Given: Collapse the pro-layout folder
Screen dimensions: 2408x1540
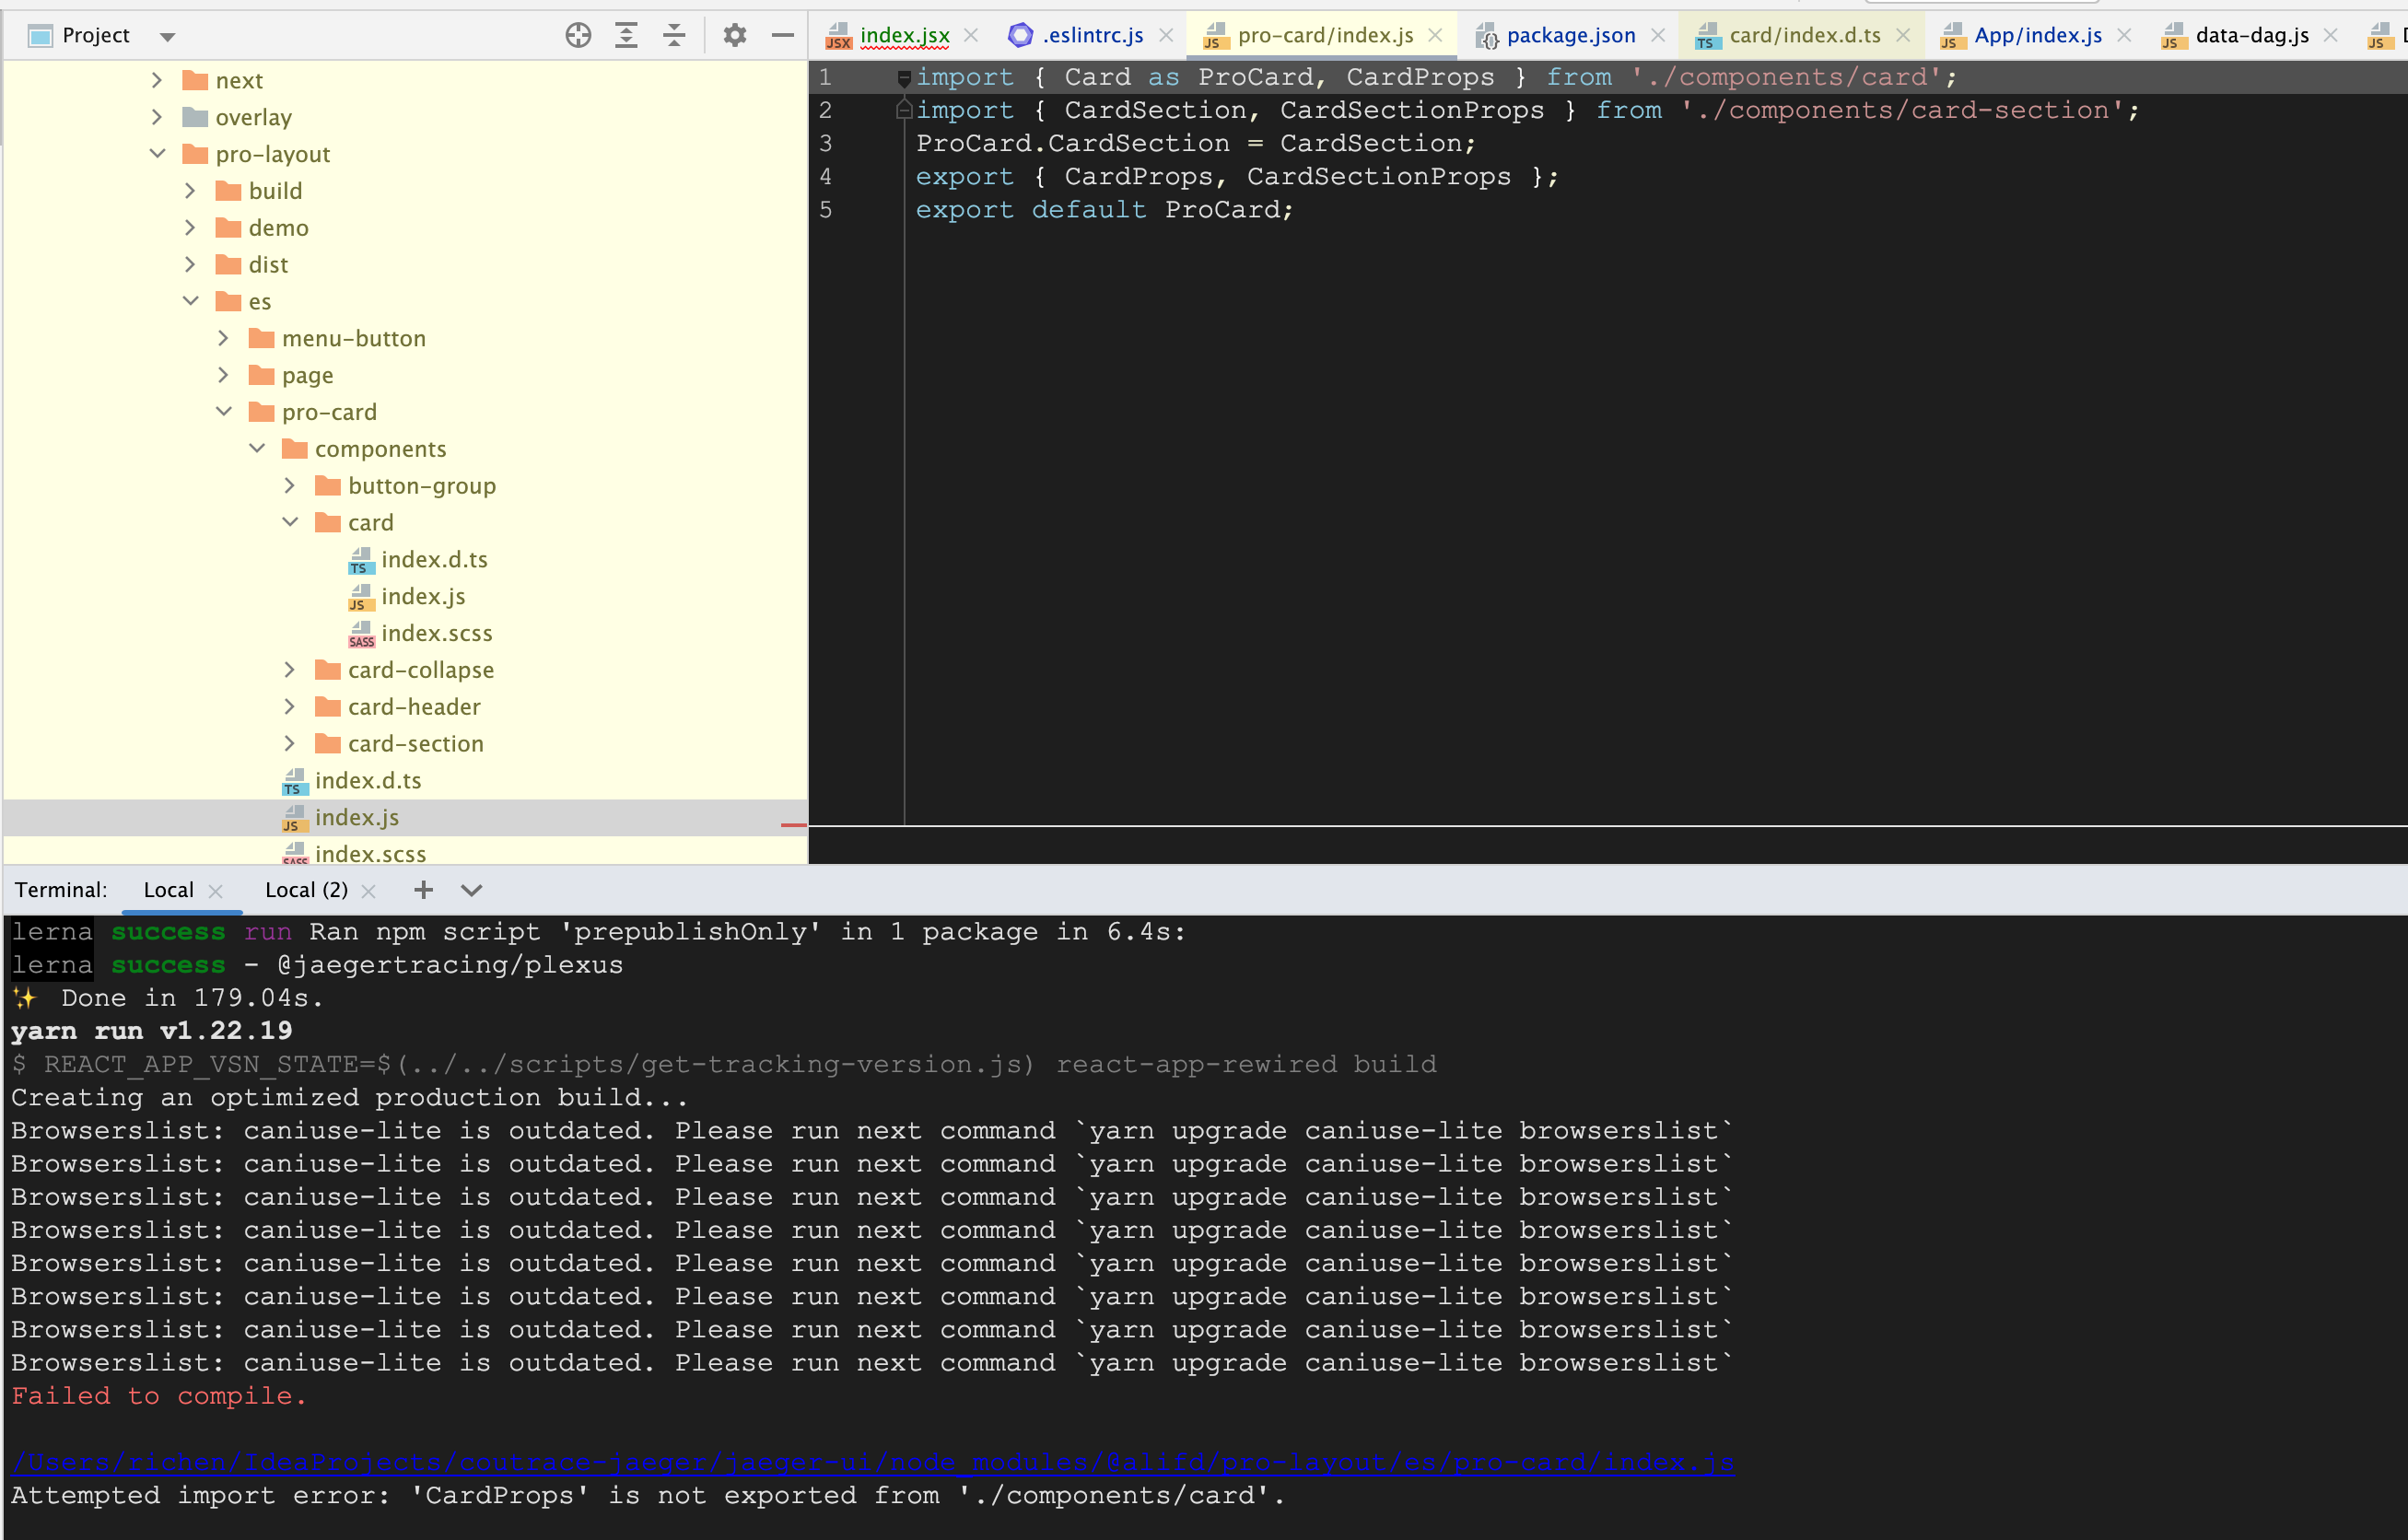Looking at the screenshot, I should tap(157, 154).
